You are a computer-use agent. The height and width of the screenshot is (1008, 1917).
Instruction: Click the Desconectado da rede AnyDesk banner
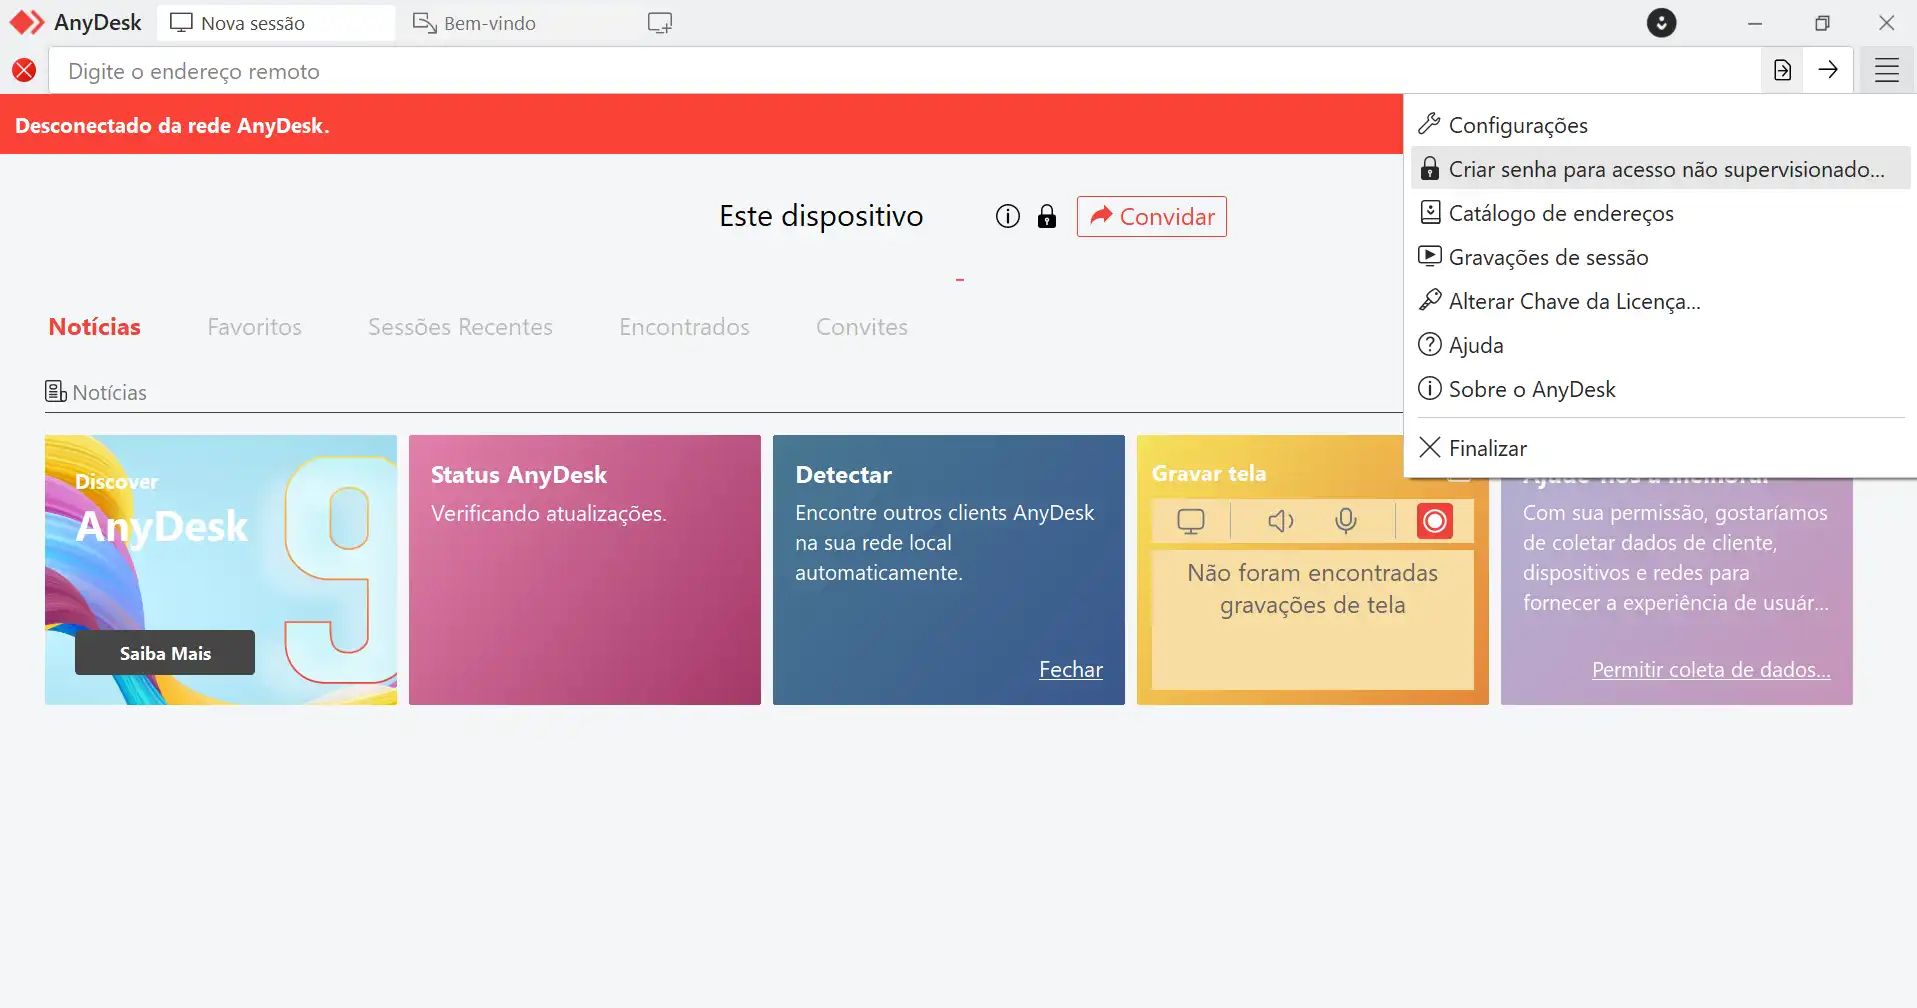(x=701, y=125)
